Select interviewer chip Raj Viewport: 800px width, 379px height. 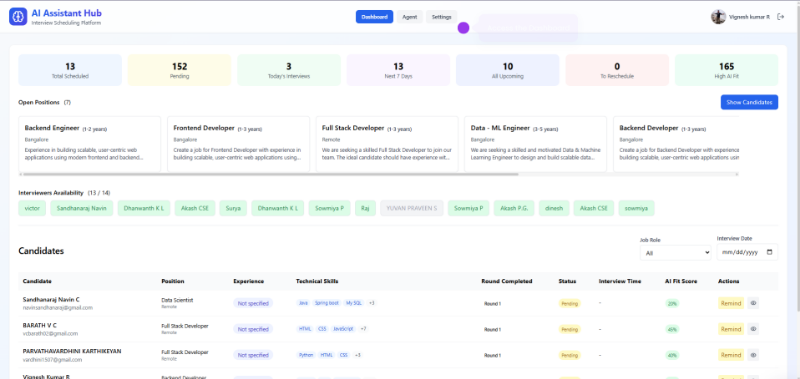[x=365, y=208]
